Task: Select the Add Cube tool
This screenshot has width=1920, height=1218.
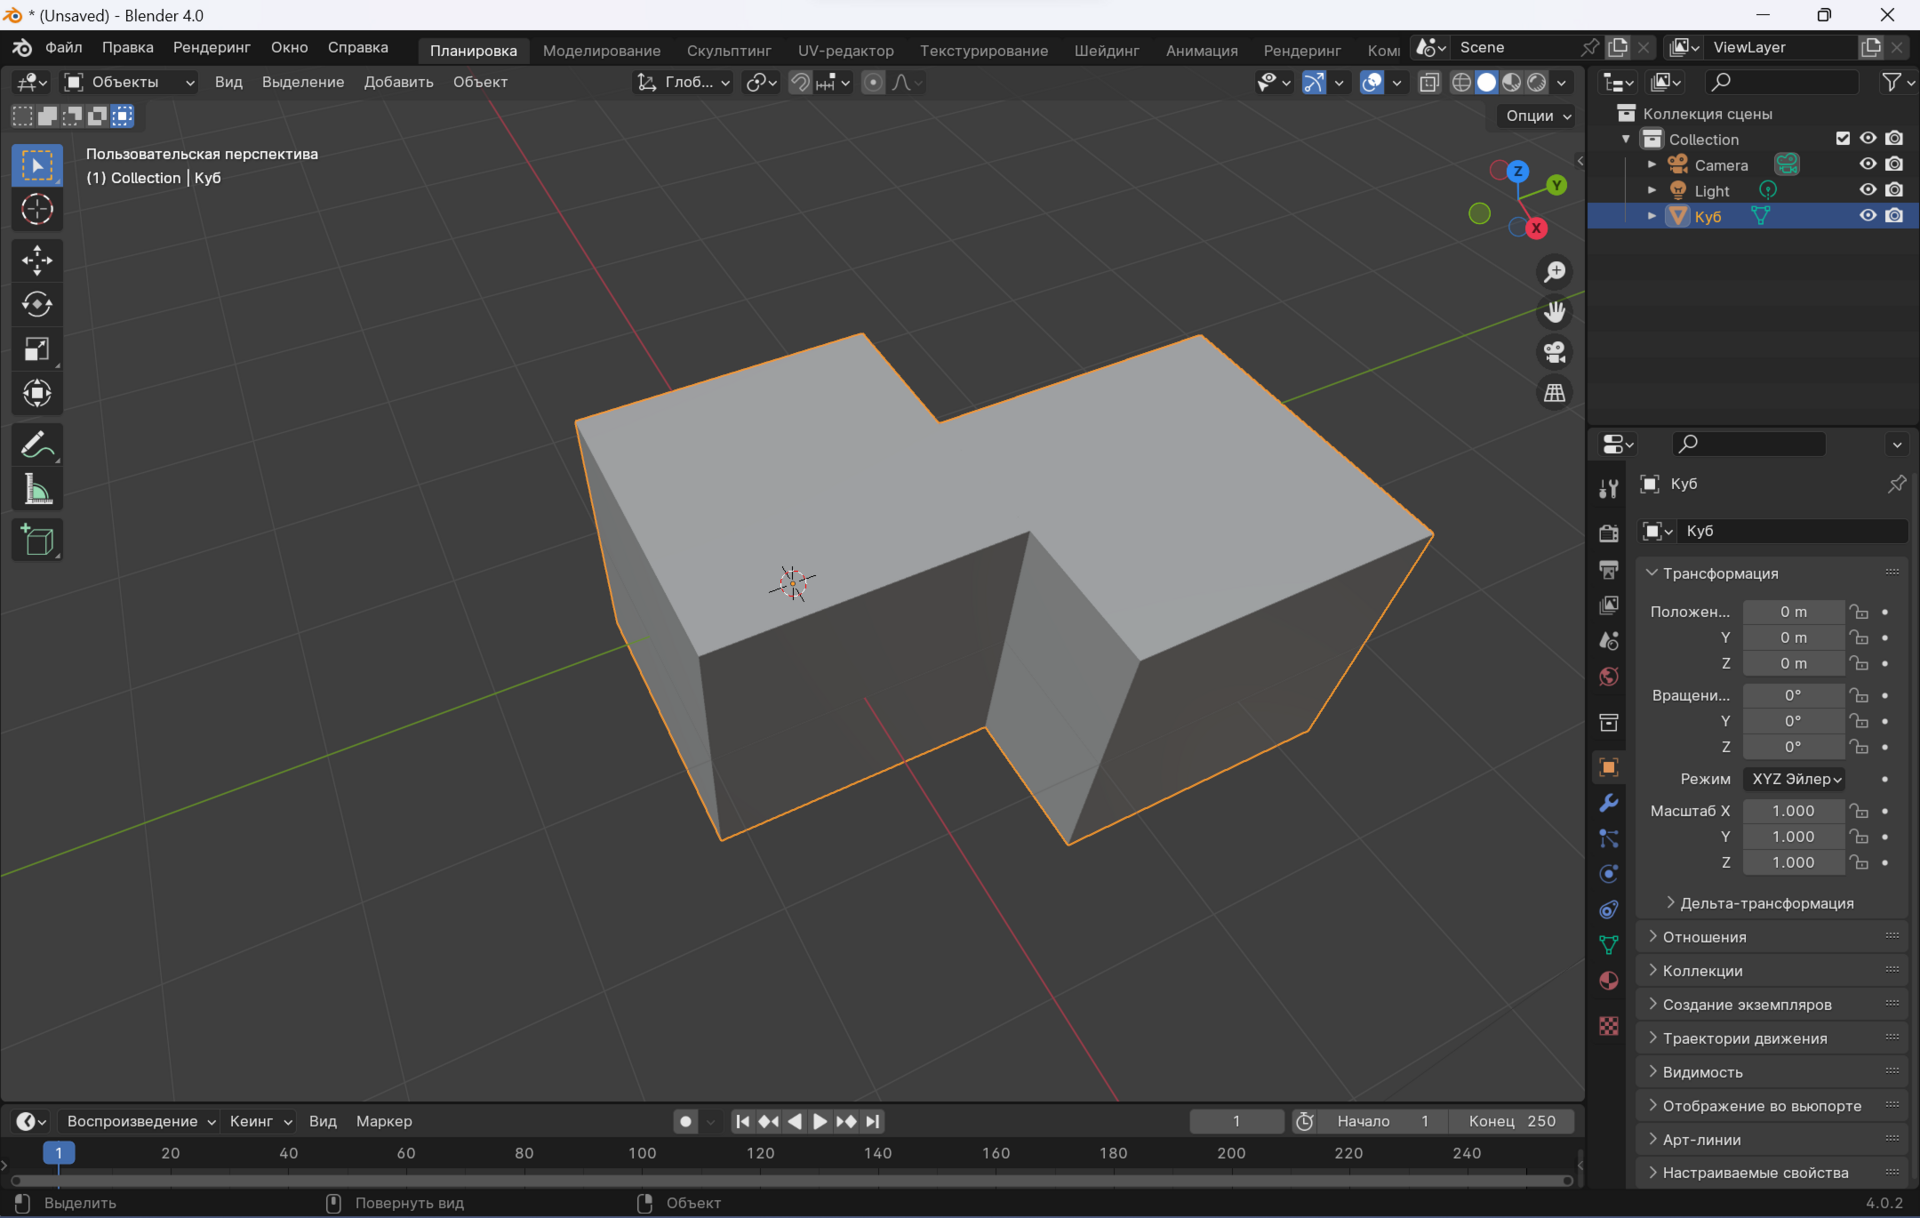Action: [x=37, y=541]
